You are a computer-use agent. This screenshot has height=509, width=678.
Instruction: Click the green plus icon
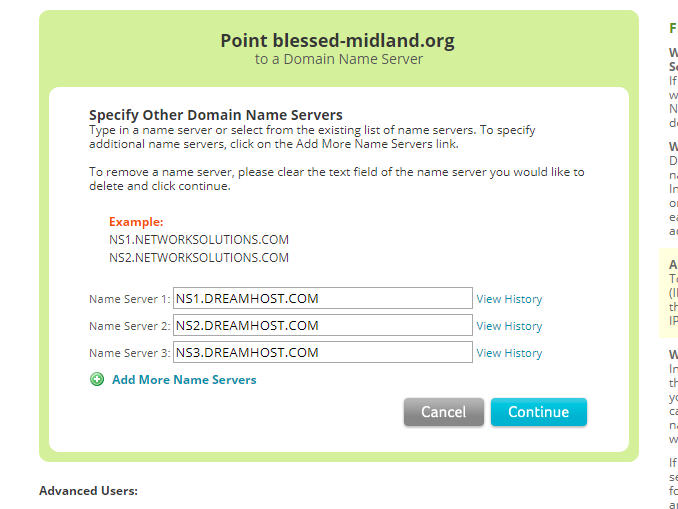coord(97,380)
